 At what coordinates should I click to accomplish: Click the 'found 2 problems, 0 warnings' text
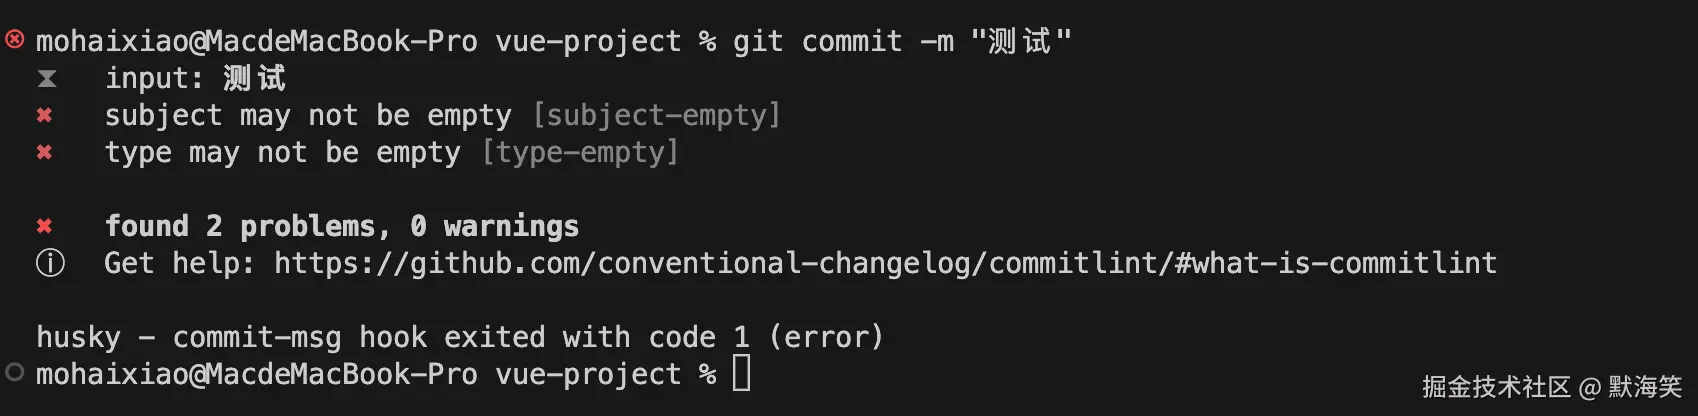coord(342,227)
